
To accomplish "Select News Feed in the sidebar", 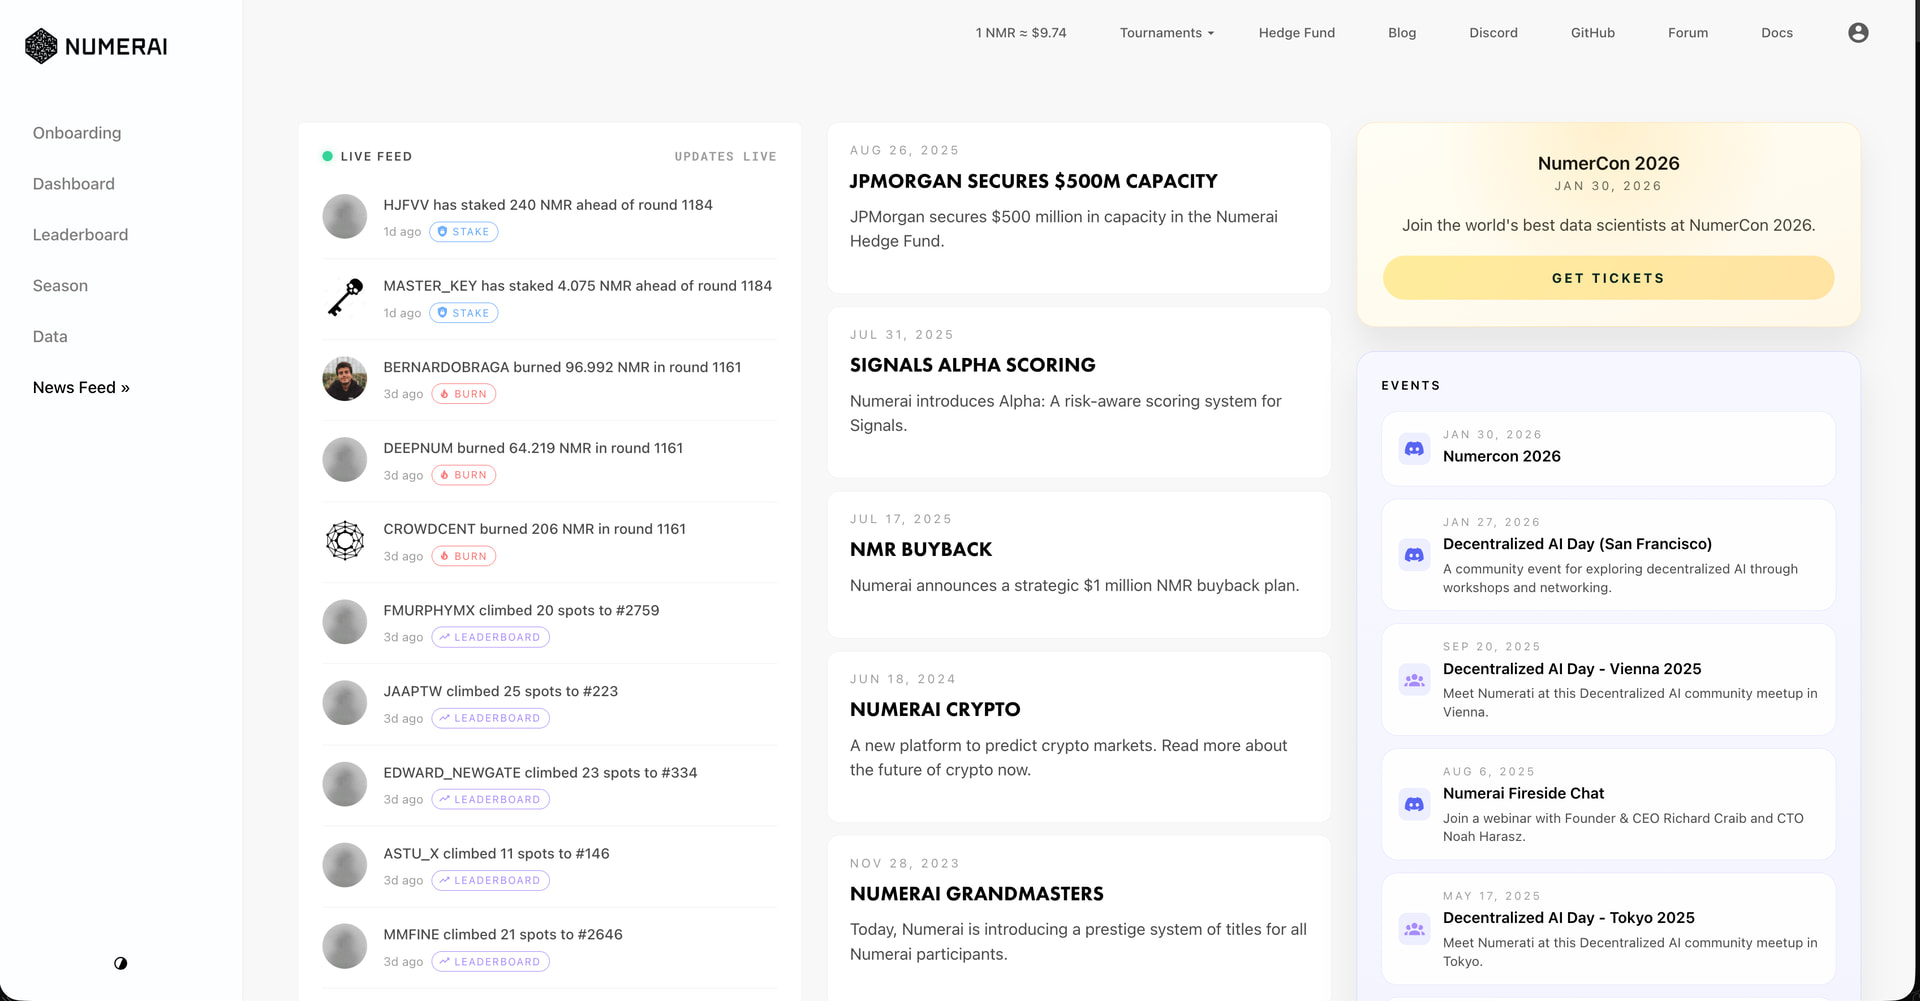I will pos(81,388).
